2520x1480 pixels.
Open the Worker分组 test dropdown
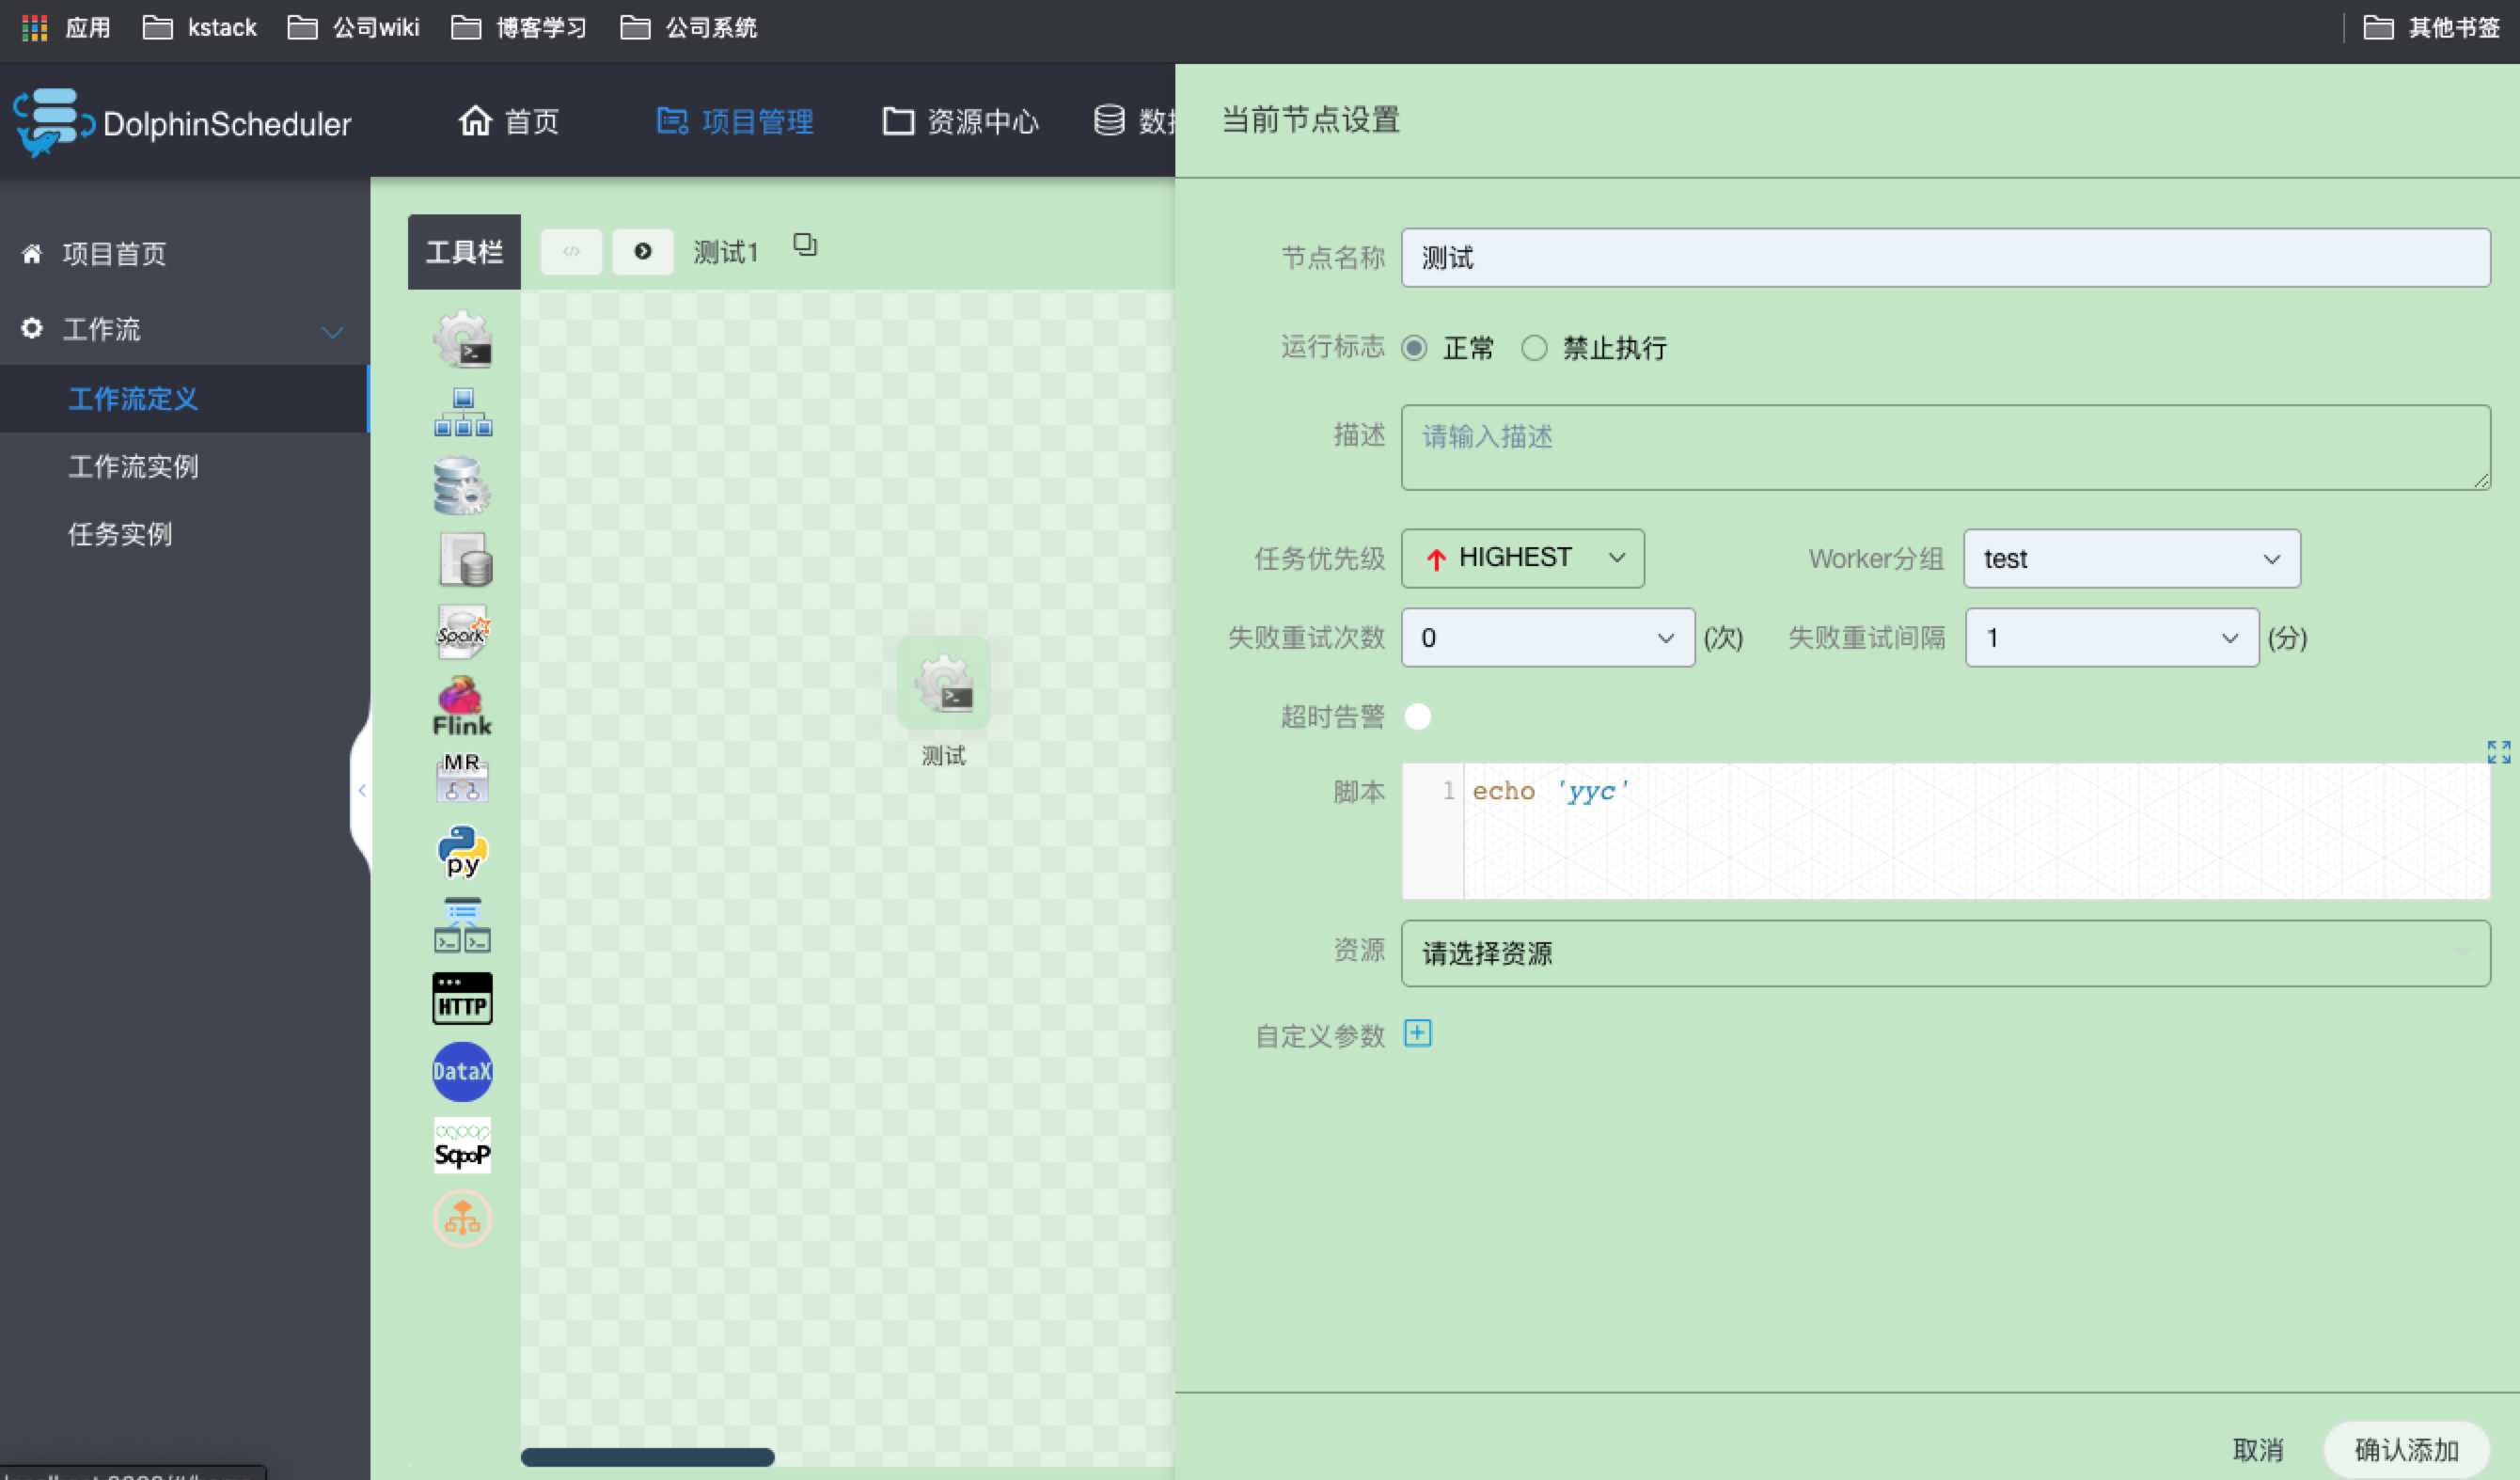(2131, 558)
